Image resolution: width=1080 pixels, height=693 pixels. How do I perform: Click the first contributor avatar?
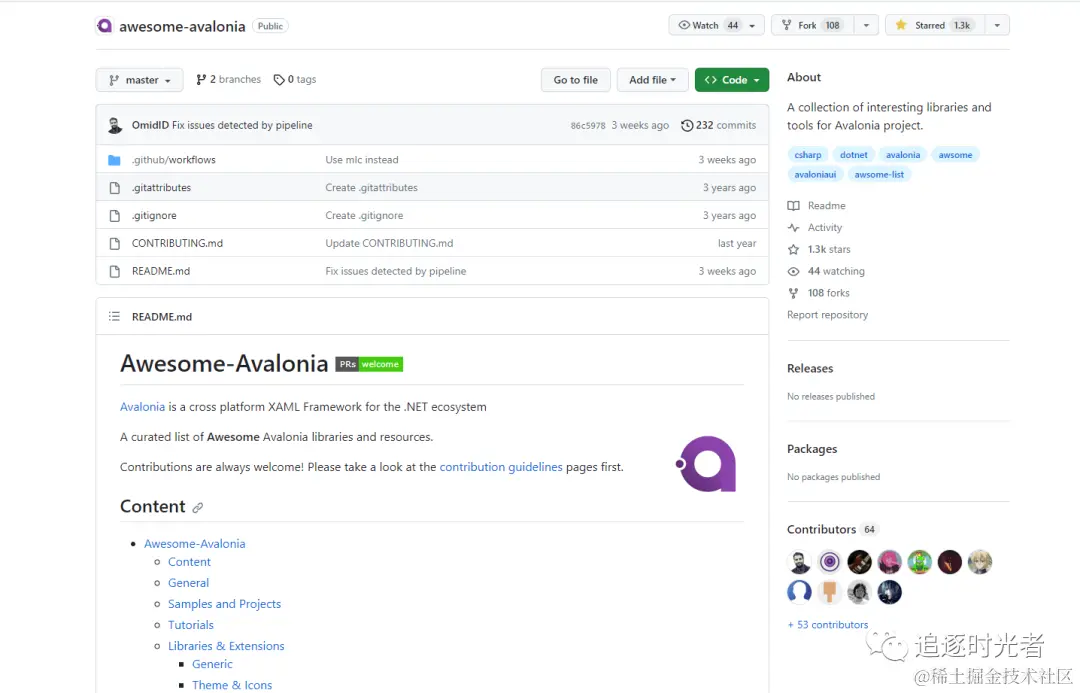point(800,562)
